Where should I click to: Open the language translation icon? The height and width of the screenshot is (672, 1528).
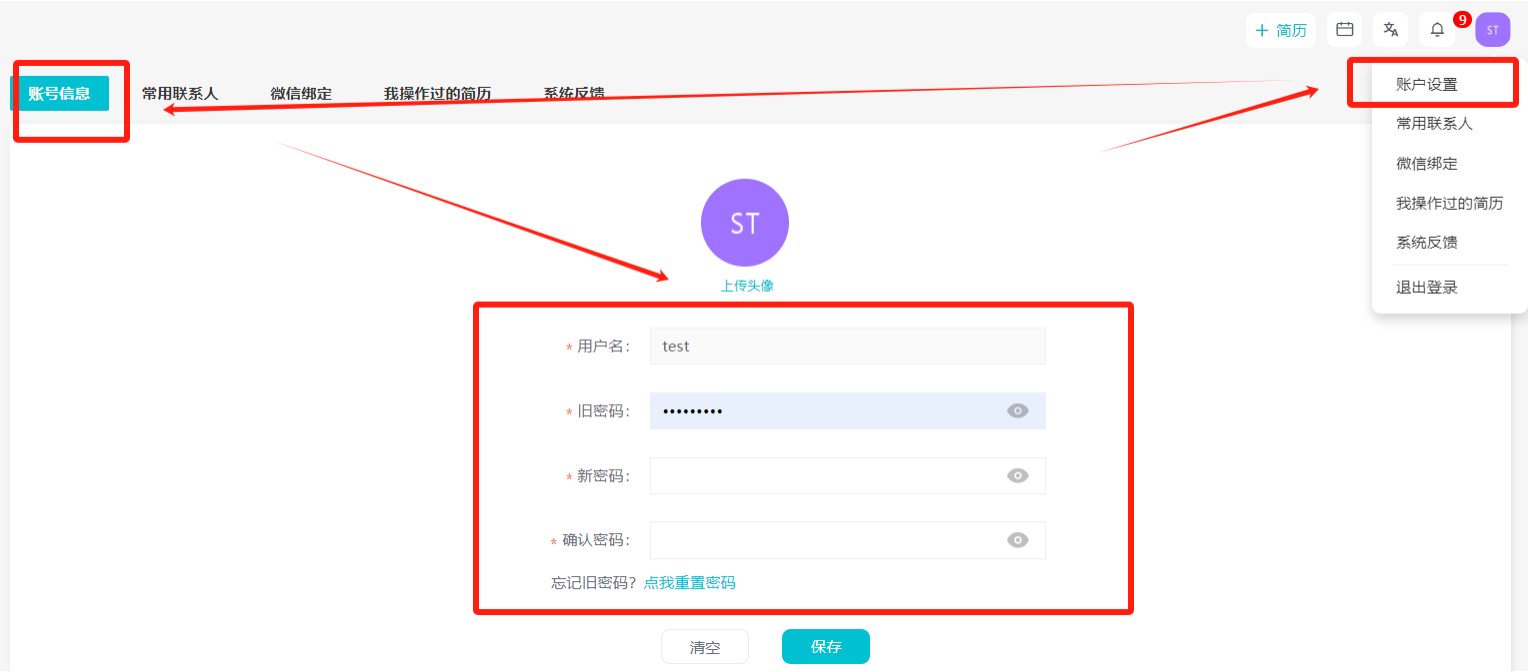(x=1390, y=30)
